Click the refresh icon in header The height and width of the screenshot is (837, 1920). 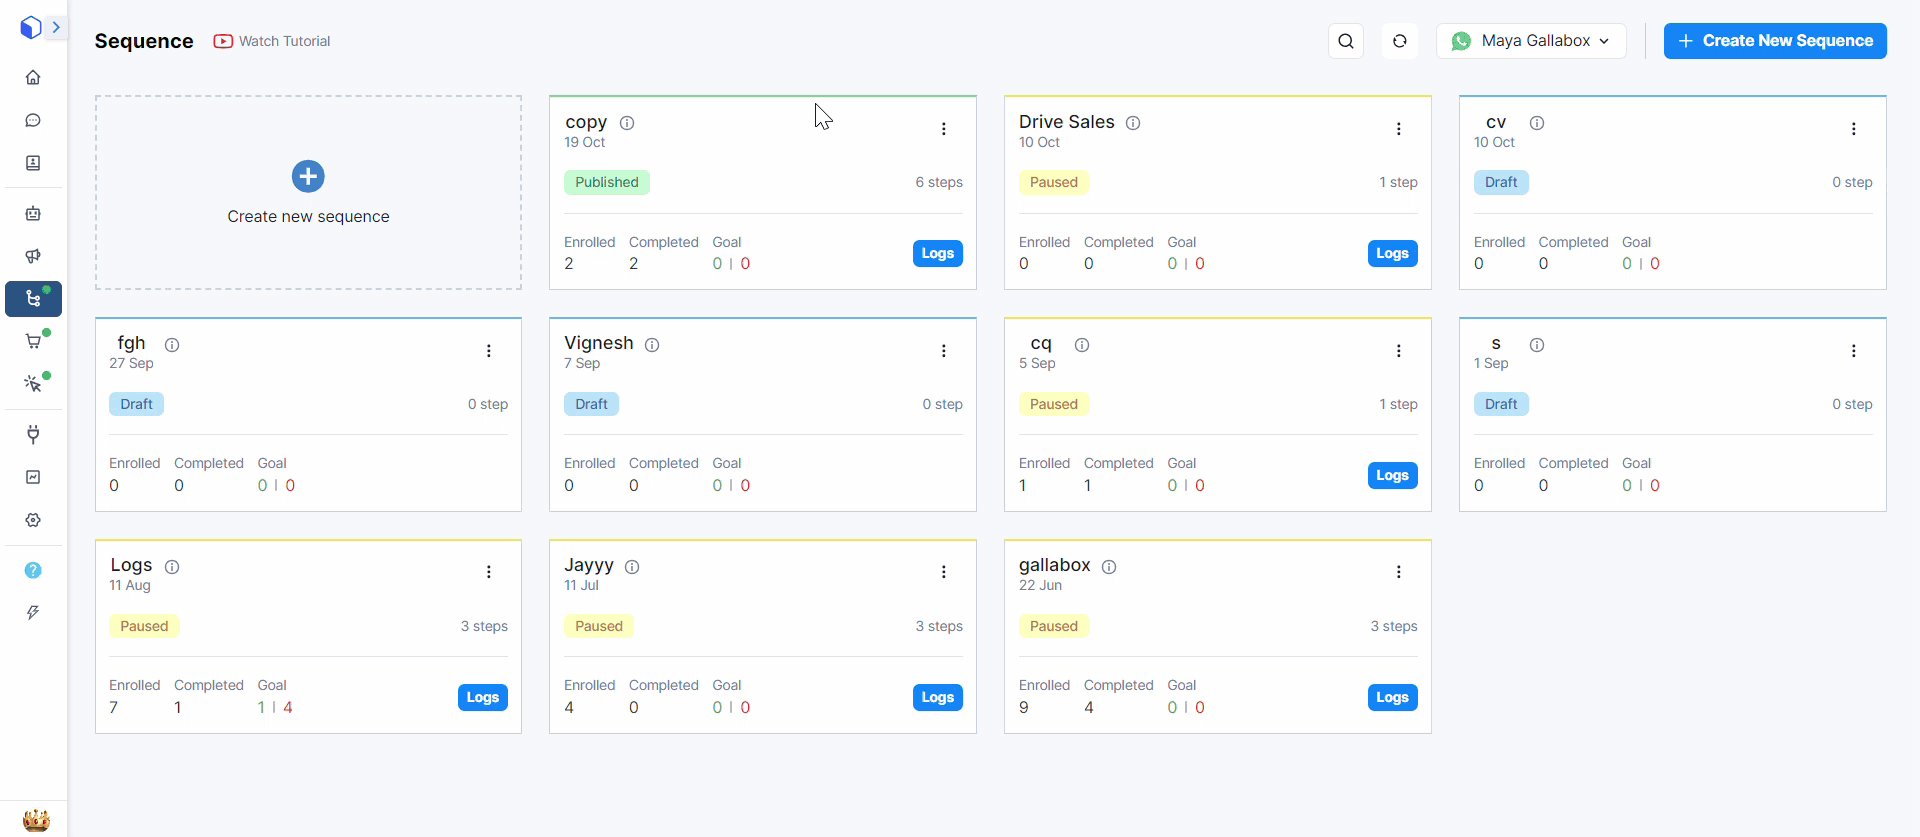click(x=1399, y=41)
